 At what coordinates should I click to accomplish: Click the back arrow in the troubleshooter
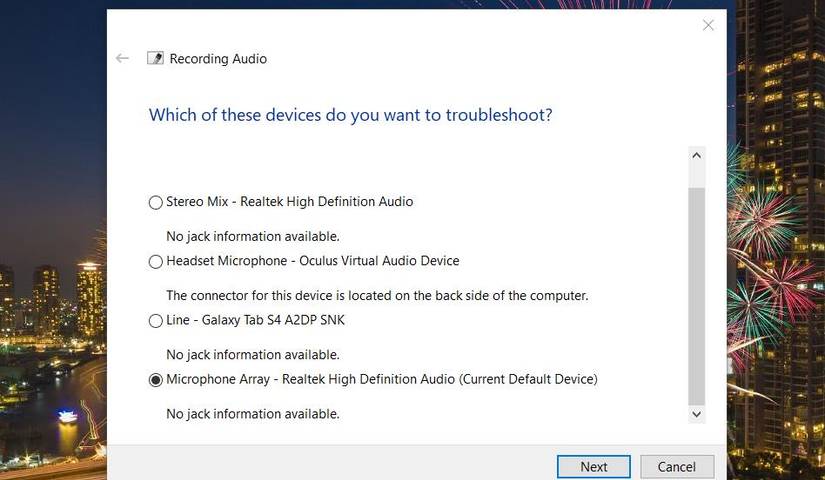(x=122, y=59)
